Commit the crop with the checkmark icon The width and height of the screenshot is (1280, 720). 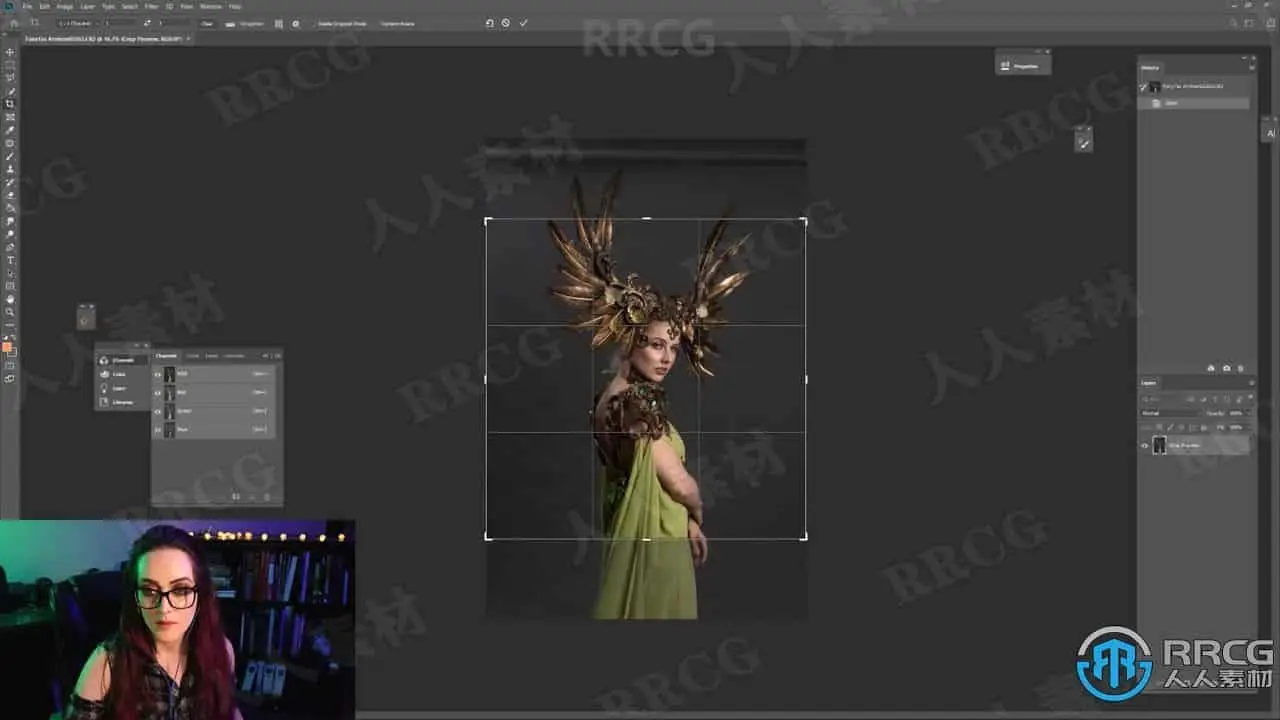[523, 23]
